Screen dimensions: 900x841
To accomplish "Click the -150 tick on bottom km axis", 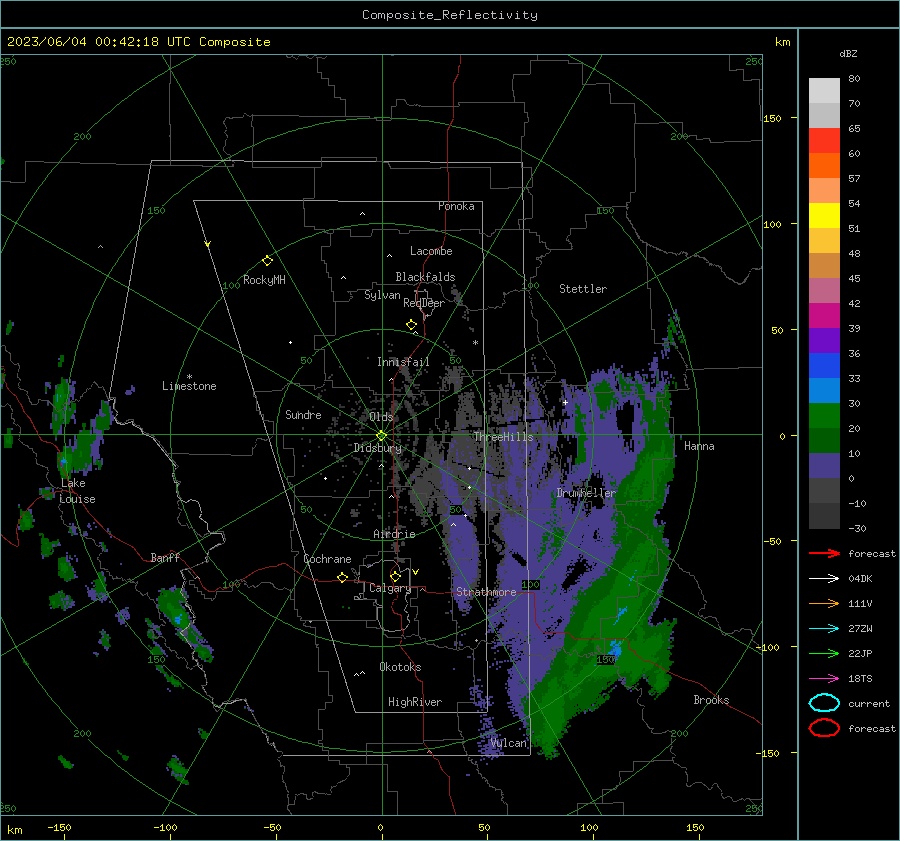I will click(x=60, y=828).
